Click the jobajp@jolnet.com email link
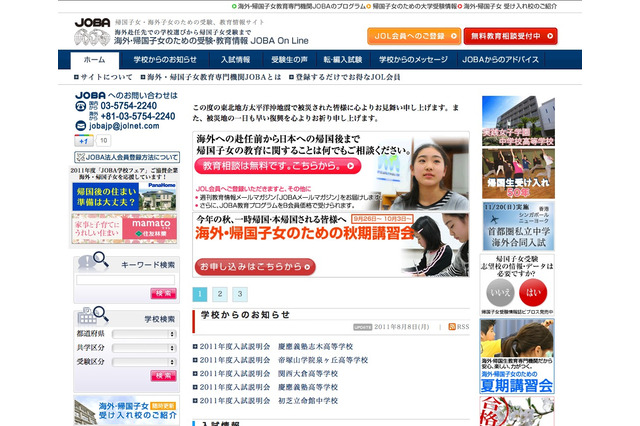This screenshot has height=426, width=640. (124, 126)
